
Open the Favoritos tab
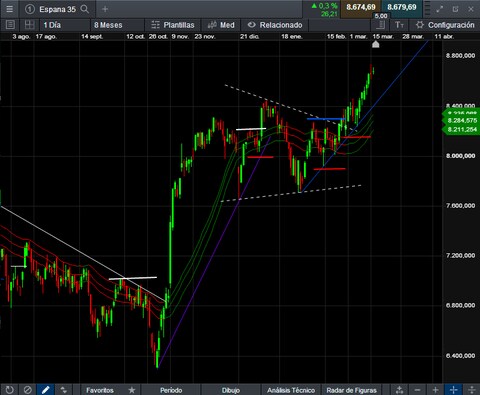(100, 390)
